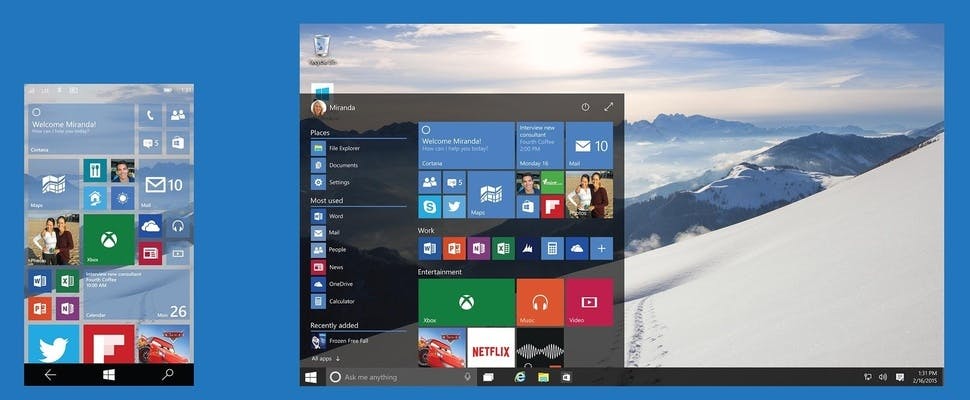
Task: Click the plus tile in the Work group
Action: click(601, 249)
